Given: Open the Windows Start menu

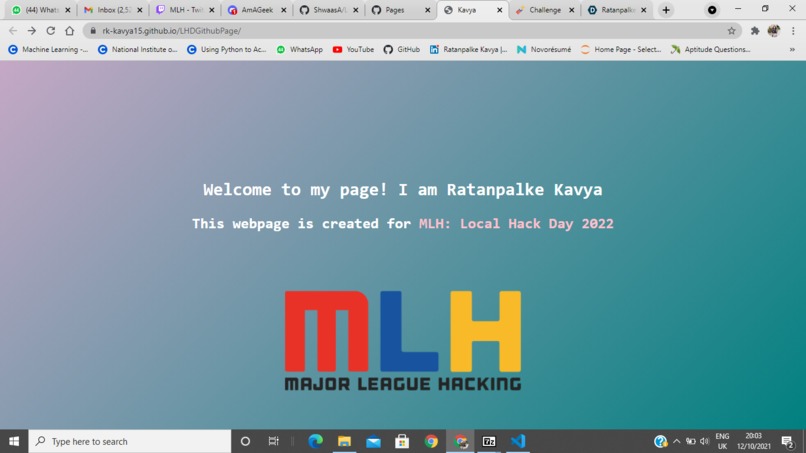Looking at the screenshot, I should click(x=14, y=441).
